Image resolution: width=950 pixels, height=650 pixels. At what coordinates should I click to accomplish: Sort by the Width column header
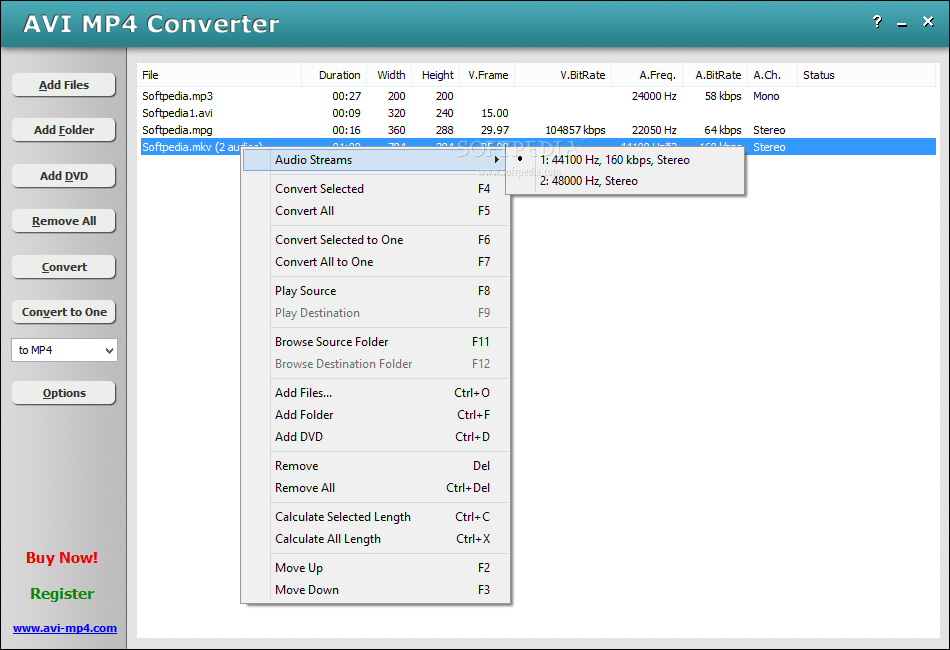(389, 75)
